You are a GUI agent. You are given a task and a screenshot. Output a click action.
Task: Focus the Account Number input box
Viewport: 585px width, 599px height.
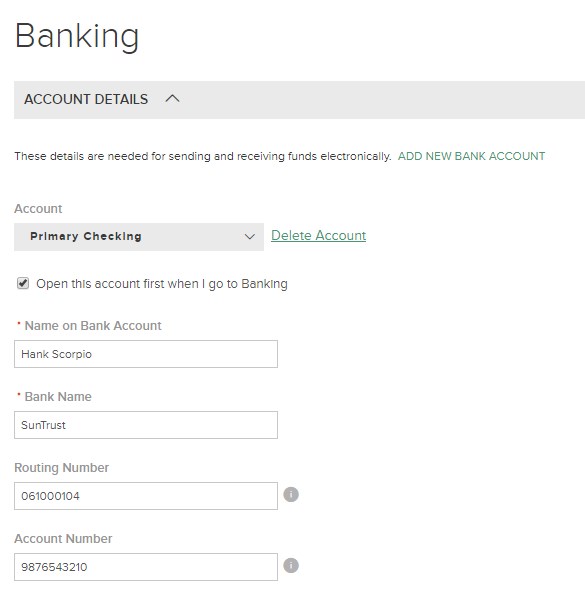click(x=146, y=567)
